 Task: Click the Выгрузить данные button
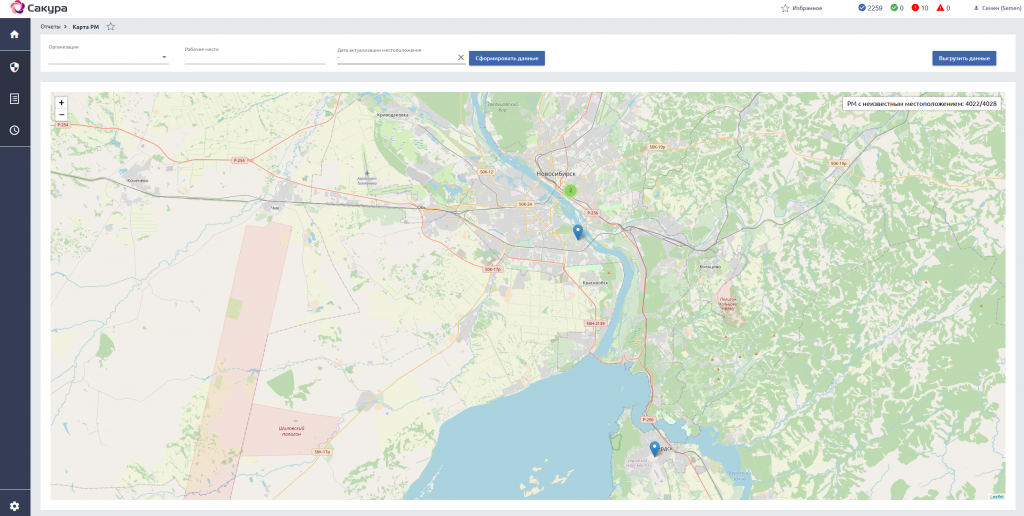coord(964,58)
